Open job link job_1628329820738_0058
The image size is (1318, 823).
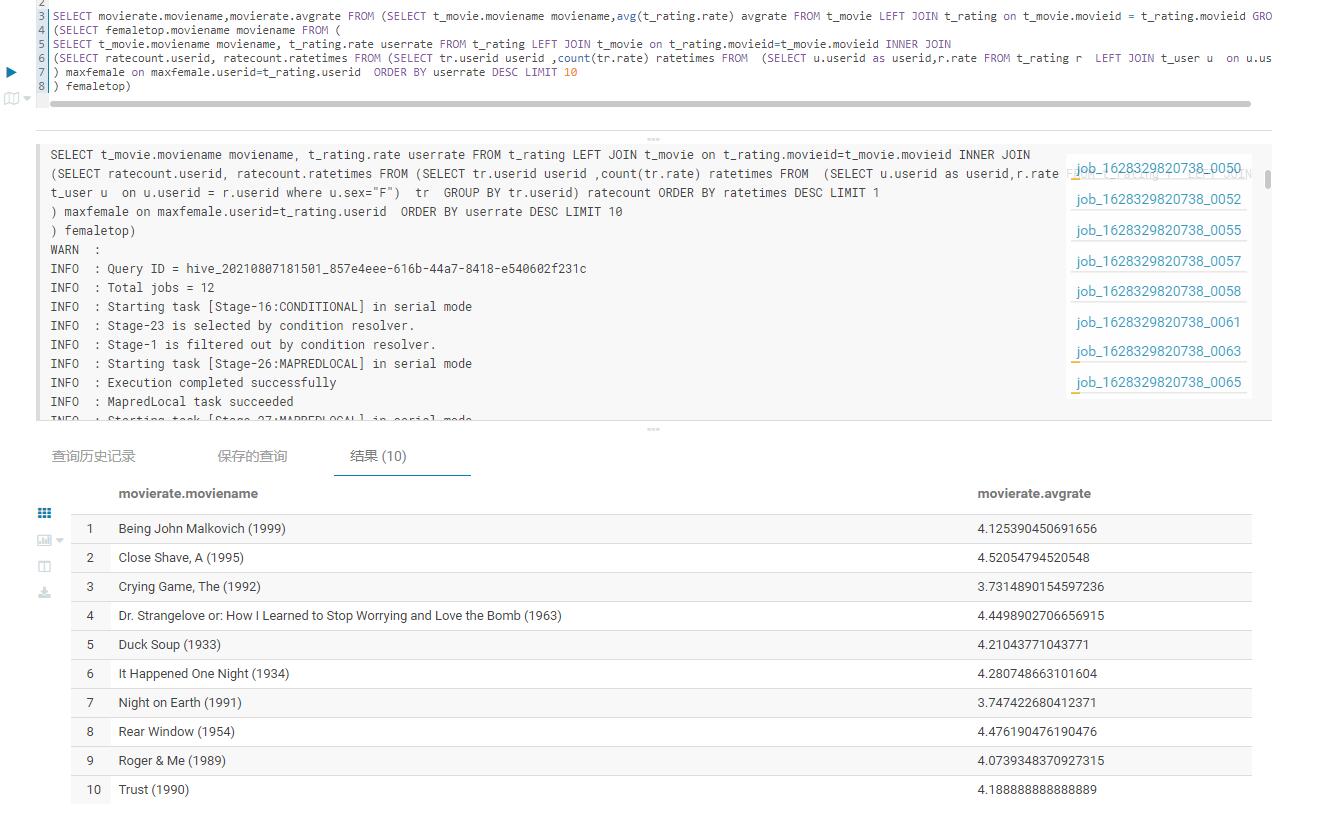tap(1158, 291)
